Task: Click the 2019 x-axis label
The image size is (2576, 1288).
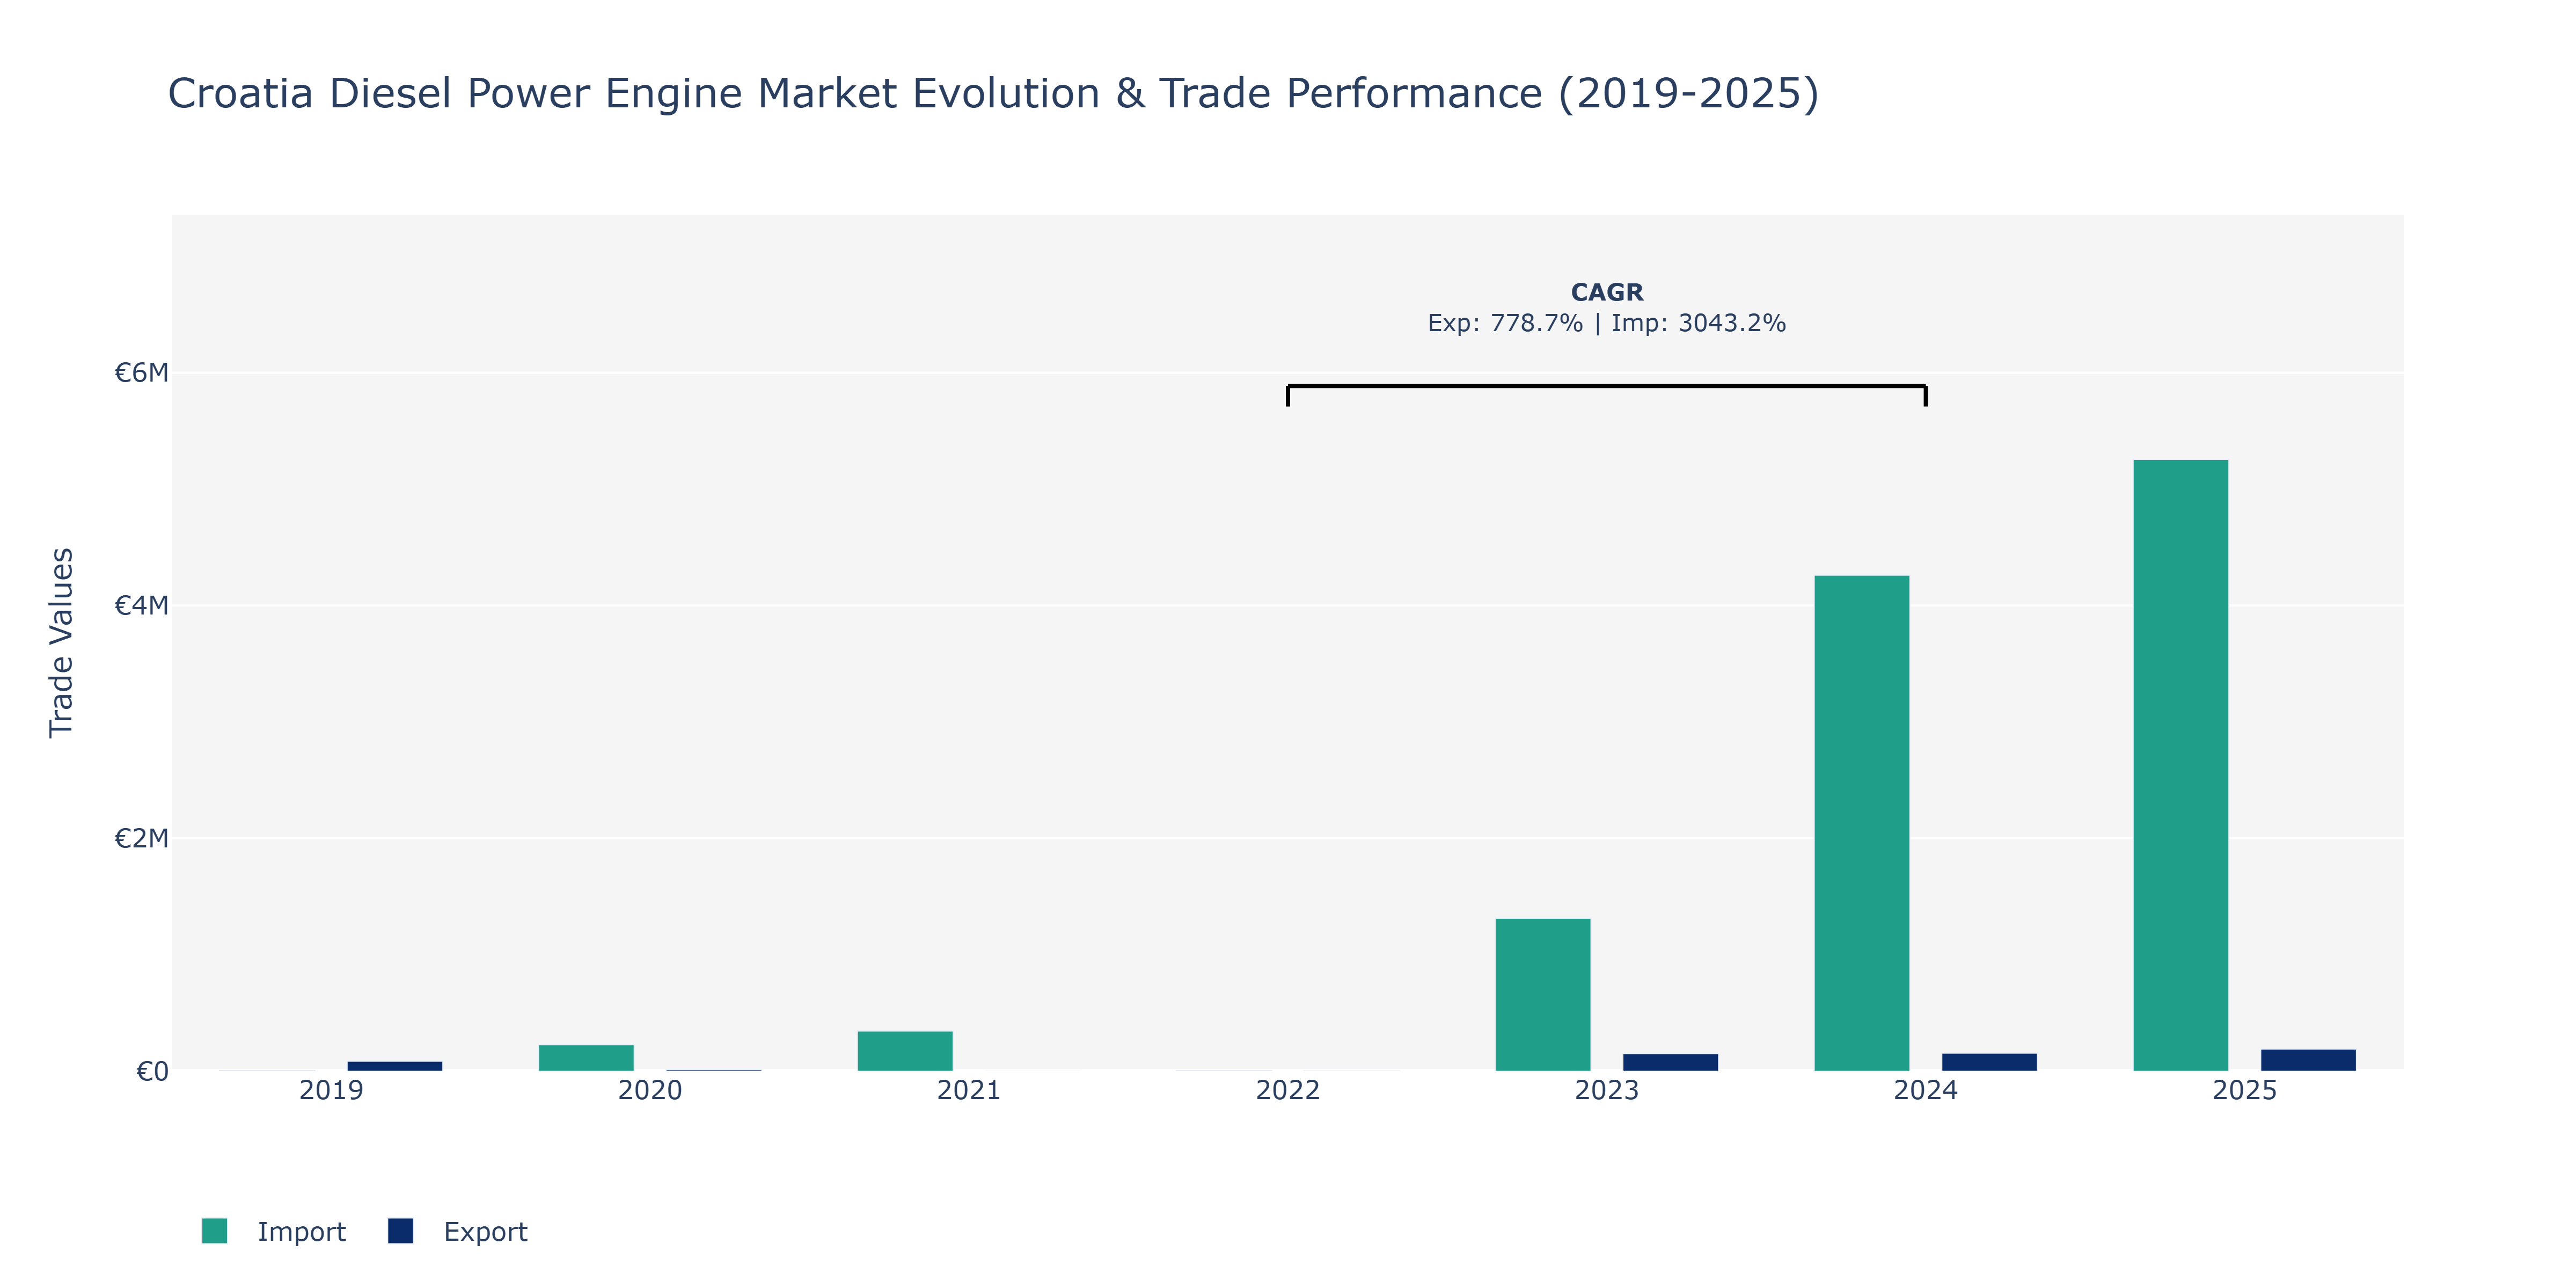Action: 331,1090
